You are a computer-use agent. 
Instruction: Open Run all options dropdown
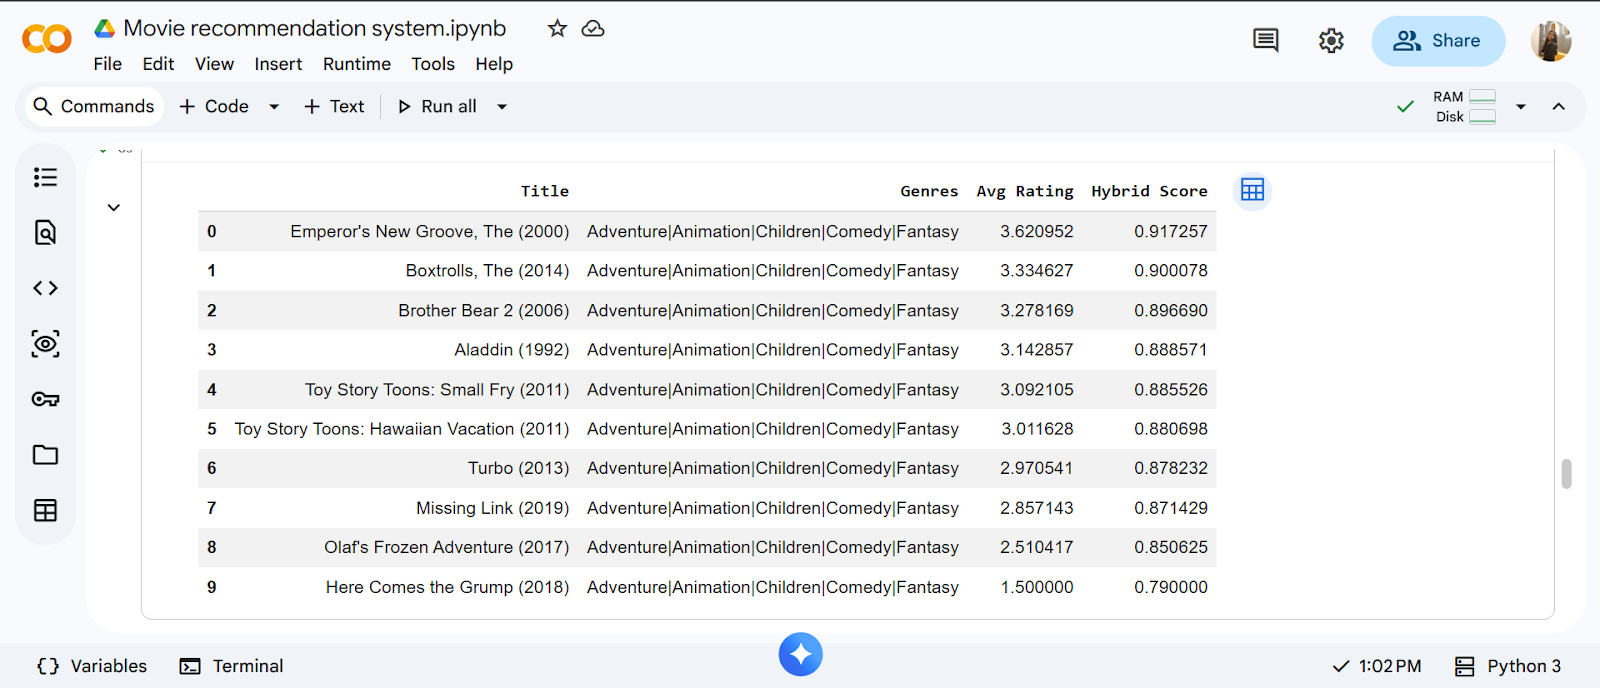click(x=502, y=107)
